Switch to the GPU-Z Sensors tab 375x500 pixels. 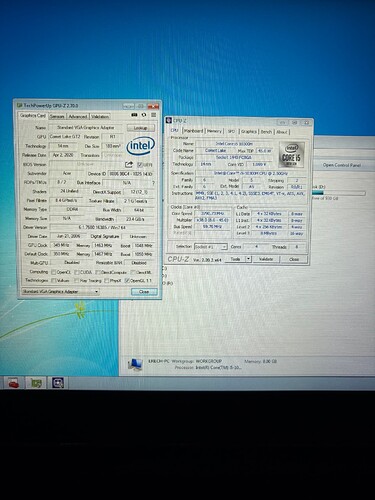click(57, 116)
